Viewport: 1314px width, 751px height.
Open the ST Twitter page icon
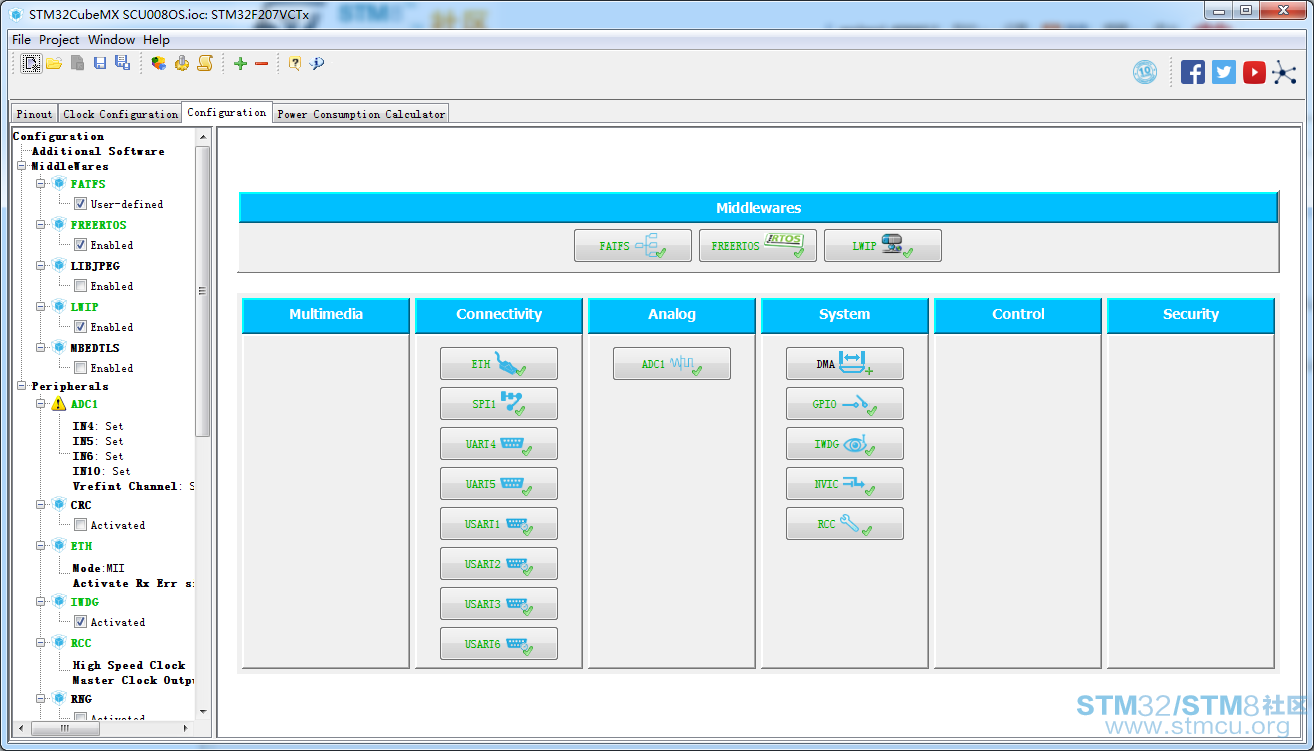click(1224, 72)
